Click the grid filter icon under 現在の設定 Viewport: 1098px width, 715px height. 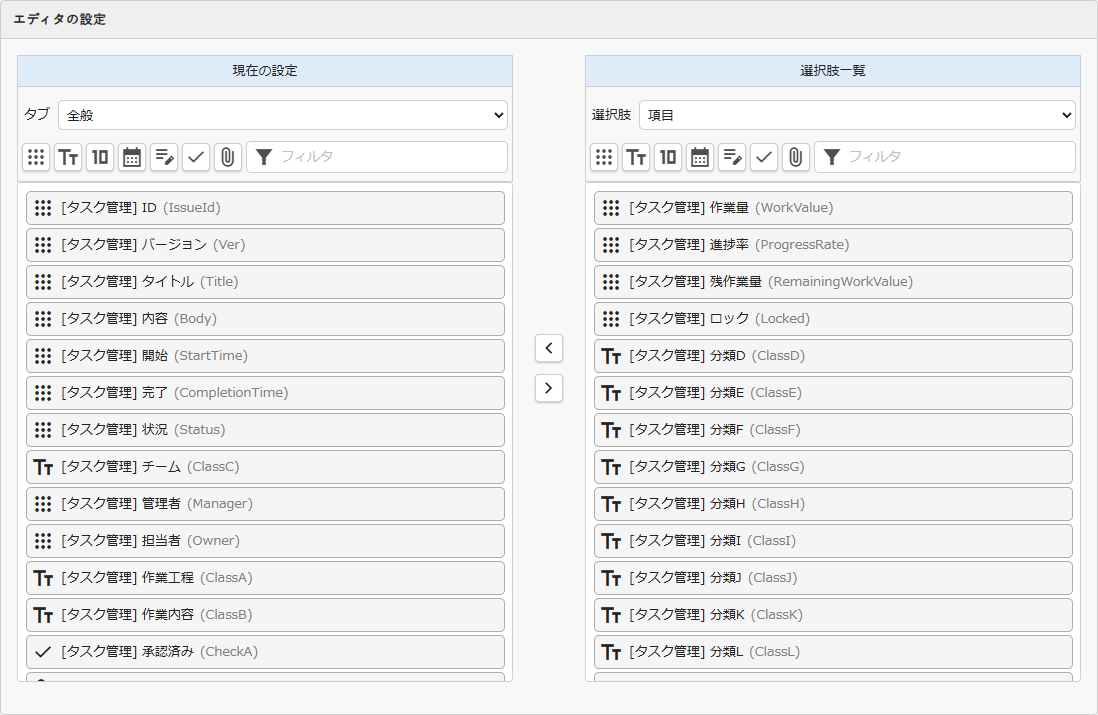tap(36, 157)
